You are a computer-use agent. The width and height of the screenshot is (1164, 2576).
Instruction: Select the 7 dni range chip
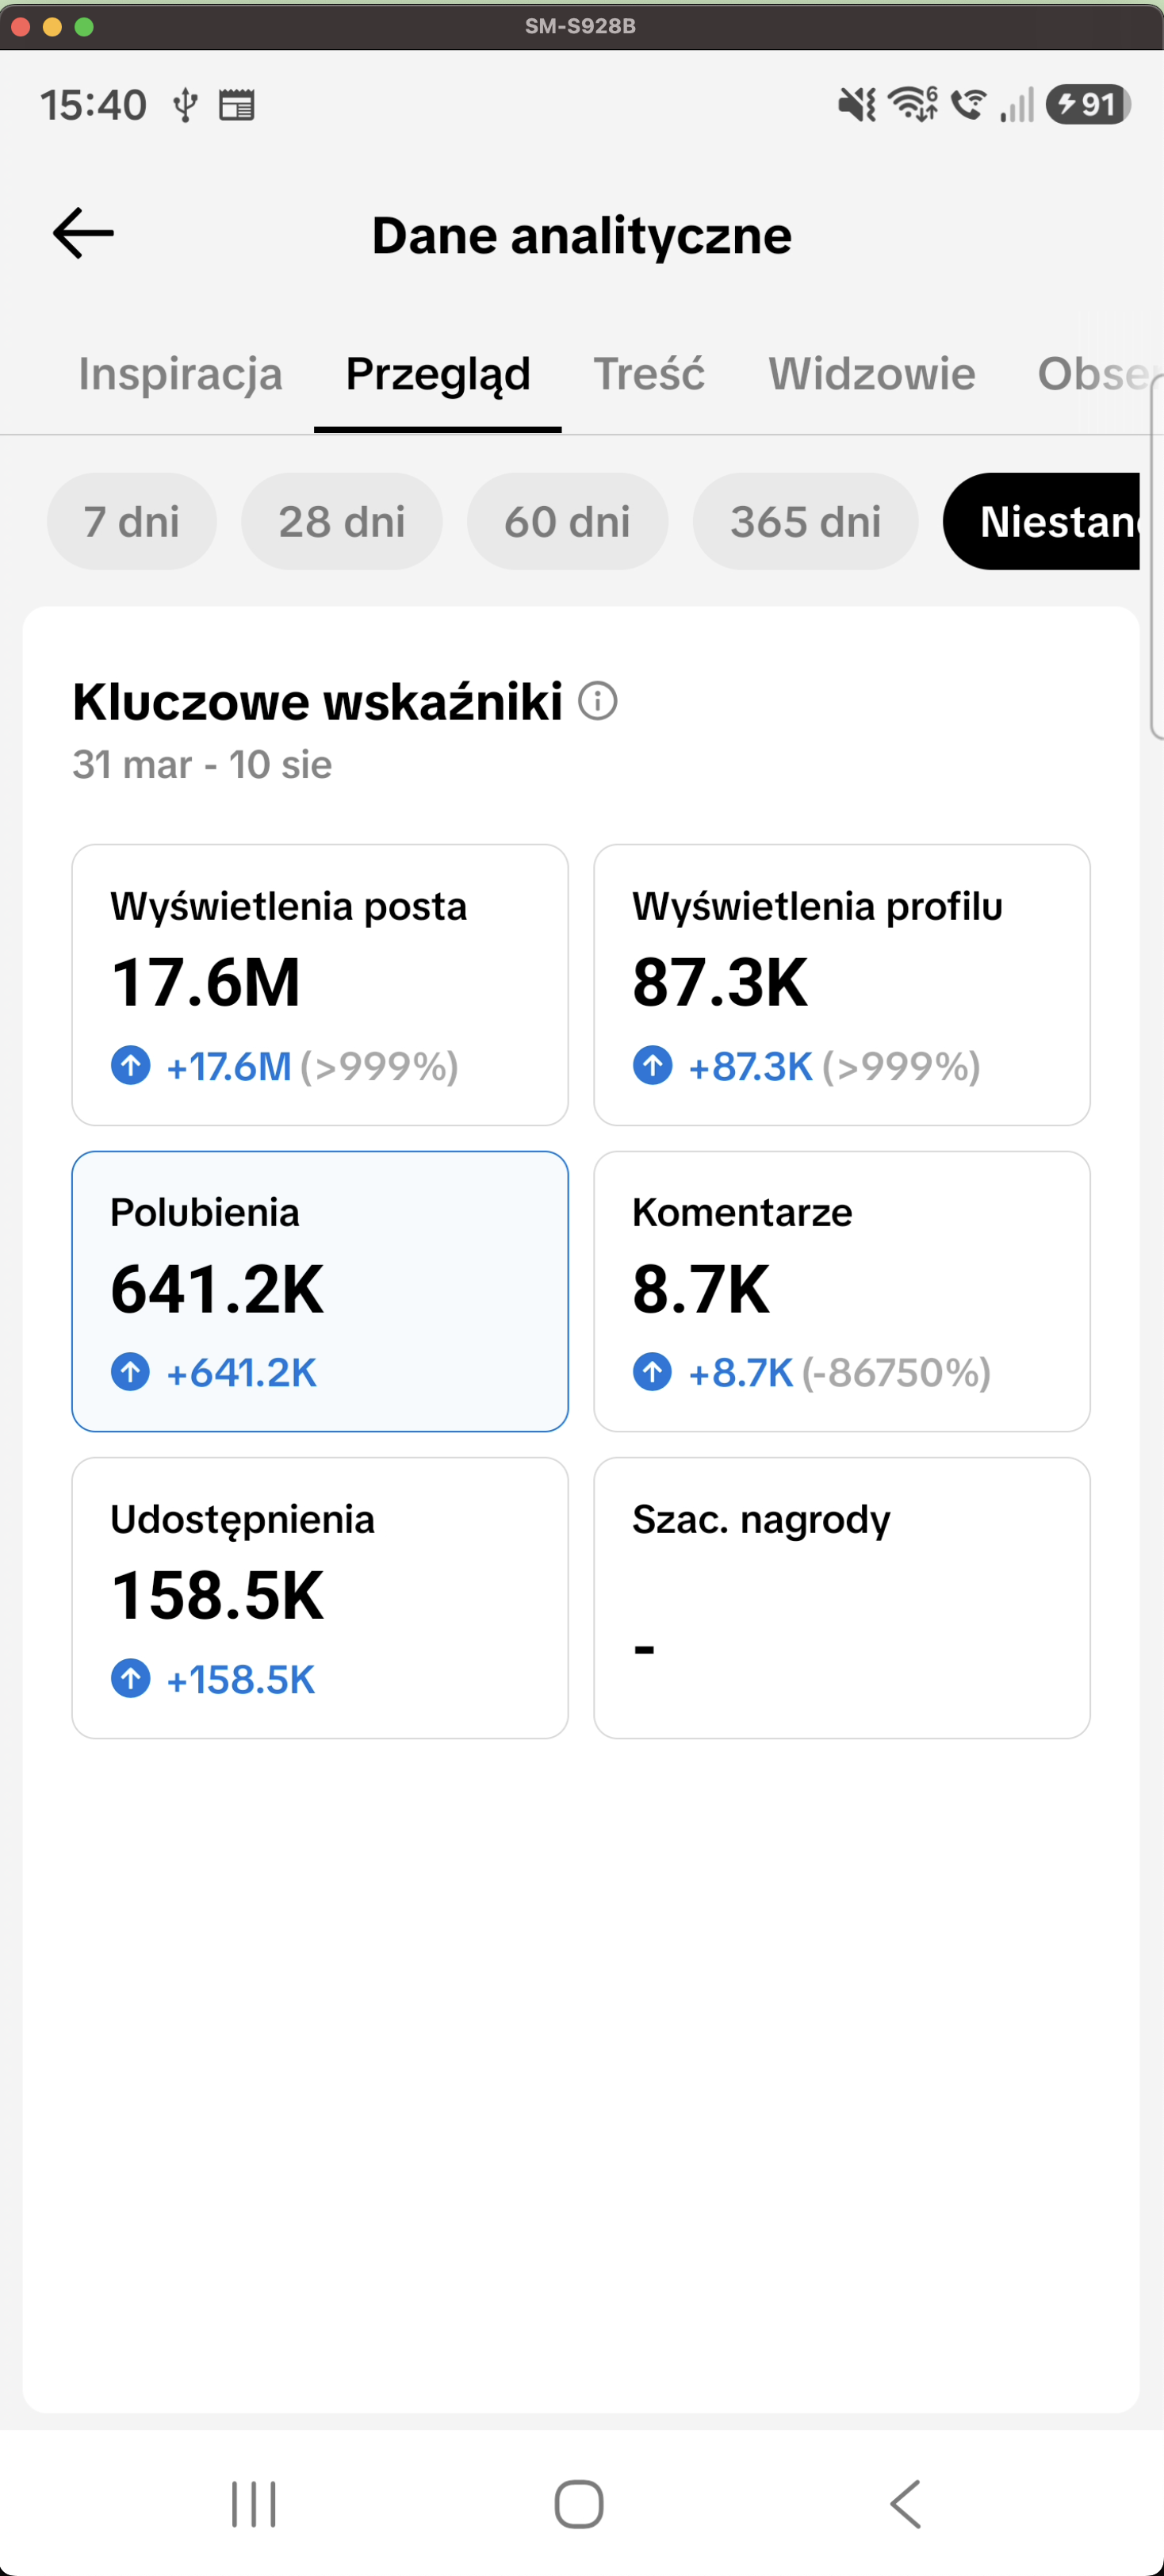[x=132, y=522]
